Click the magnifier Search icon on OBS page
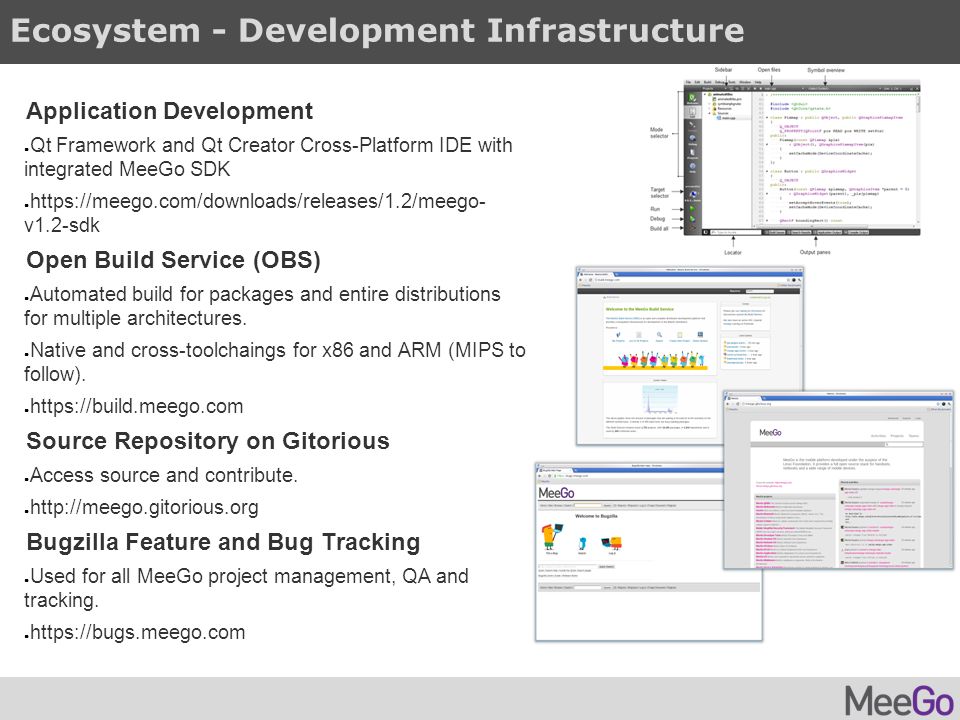Screen dimensions: 960x720 [659, 335]
